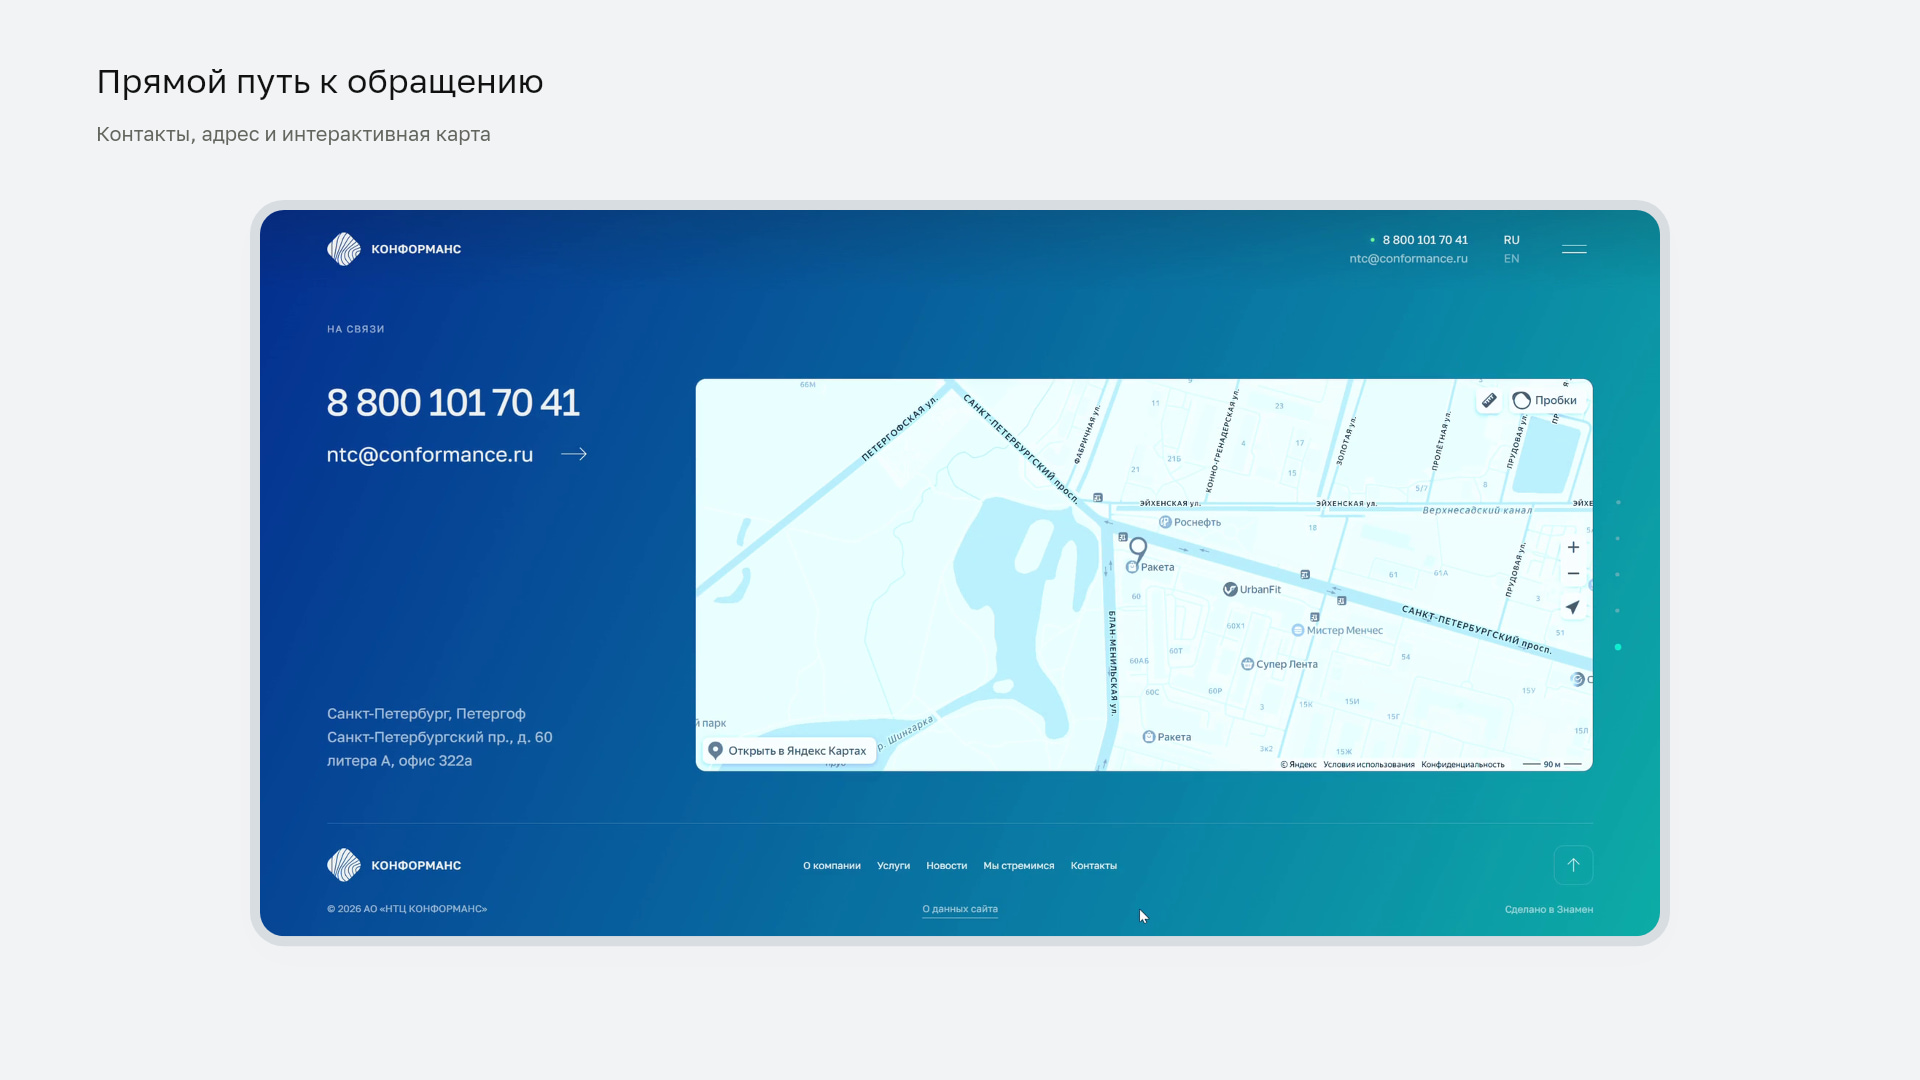This screenshot has width=1920, height=1080.
Task: Open О компании in the footer menu
Action: click(x=832, y=866)
